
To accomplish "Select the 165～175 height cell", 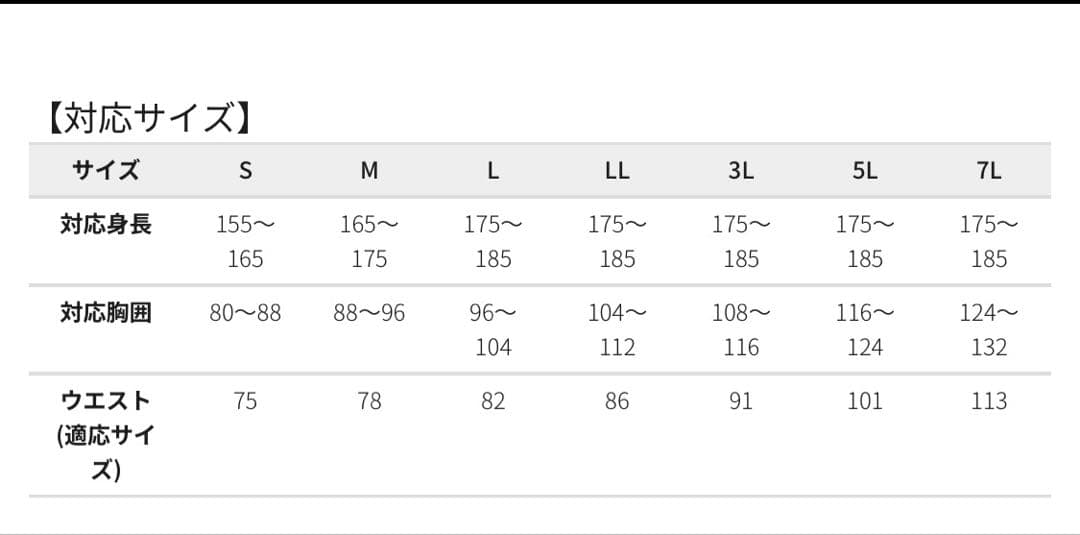I will [369, 241].
